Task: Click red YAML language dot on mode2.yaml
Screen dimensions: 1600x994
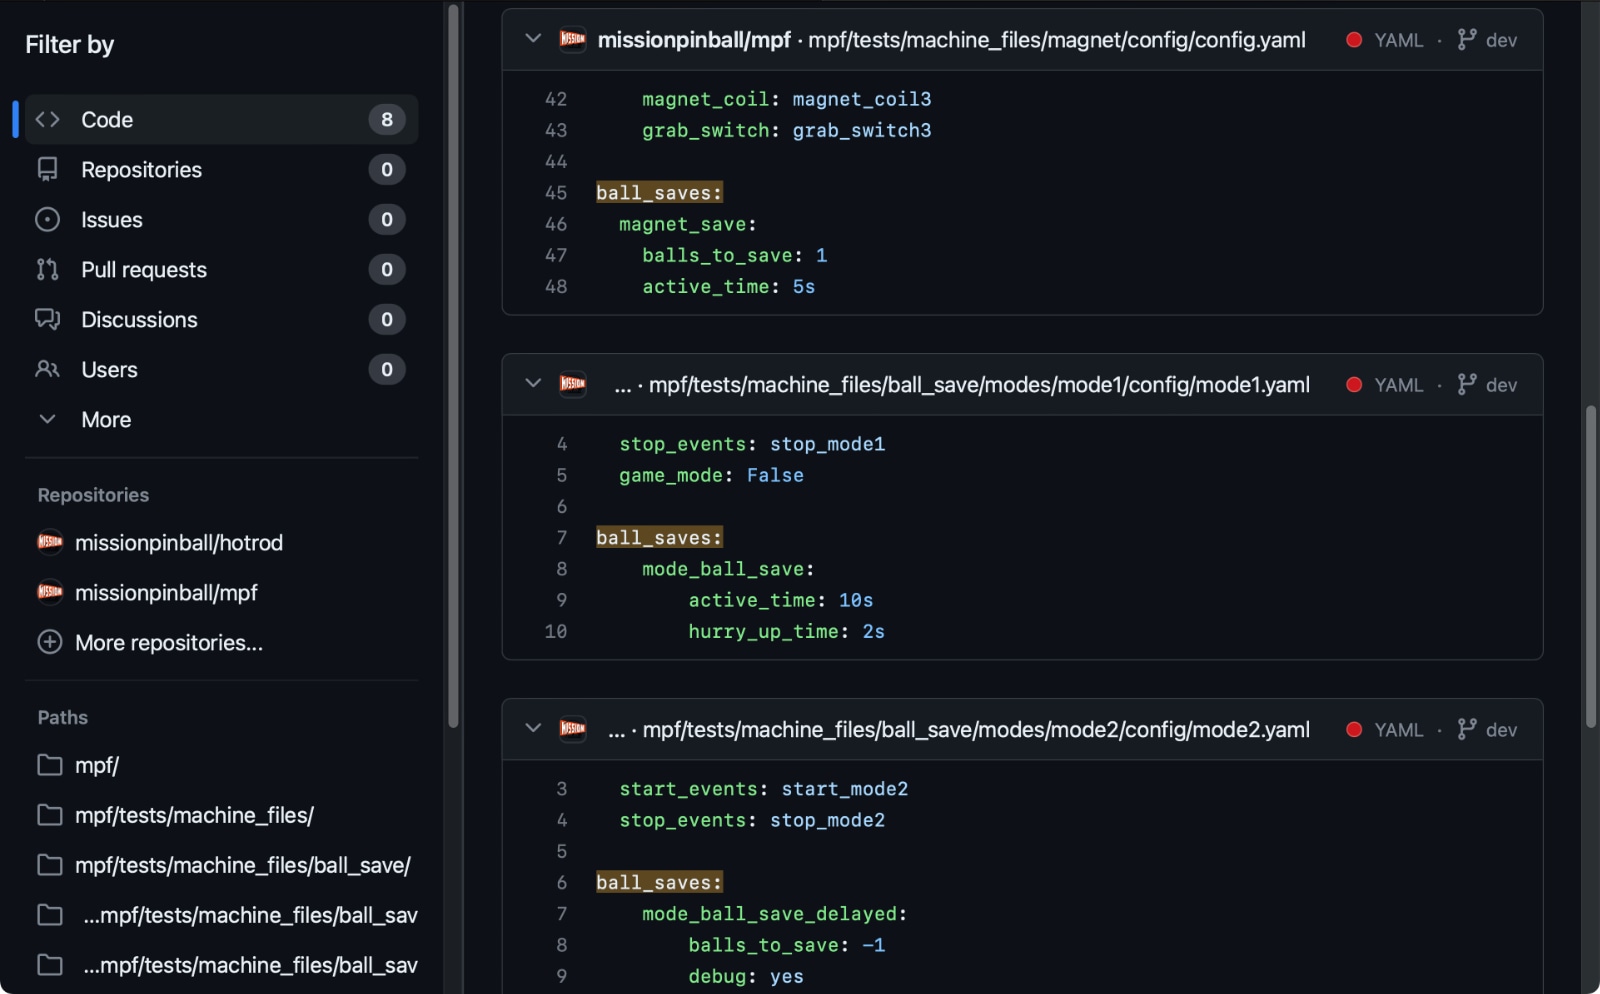Action: click(1354, 730)
